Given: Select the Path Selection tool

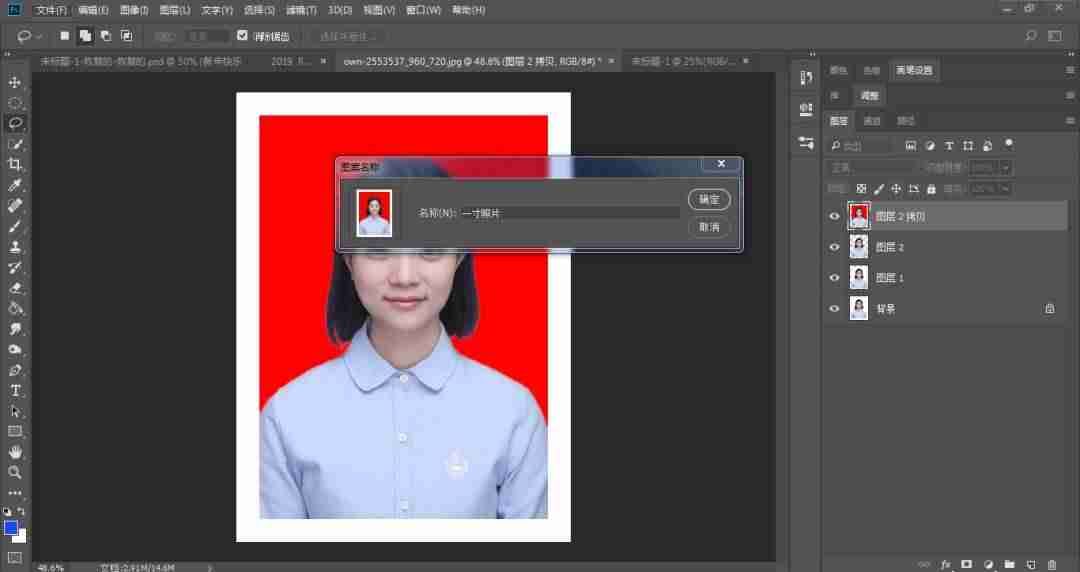Looking at the screenshot, I should [14, 411].
